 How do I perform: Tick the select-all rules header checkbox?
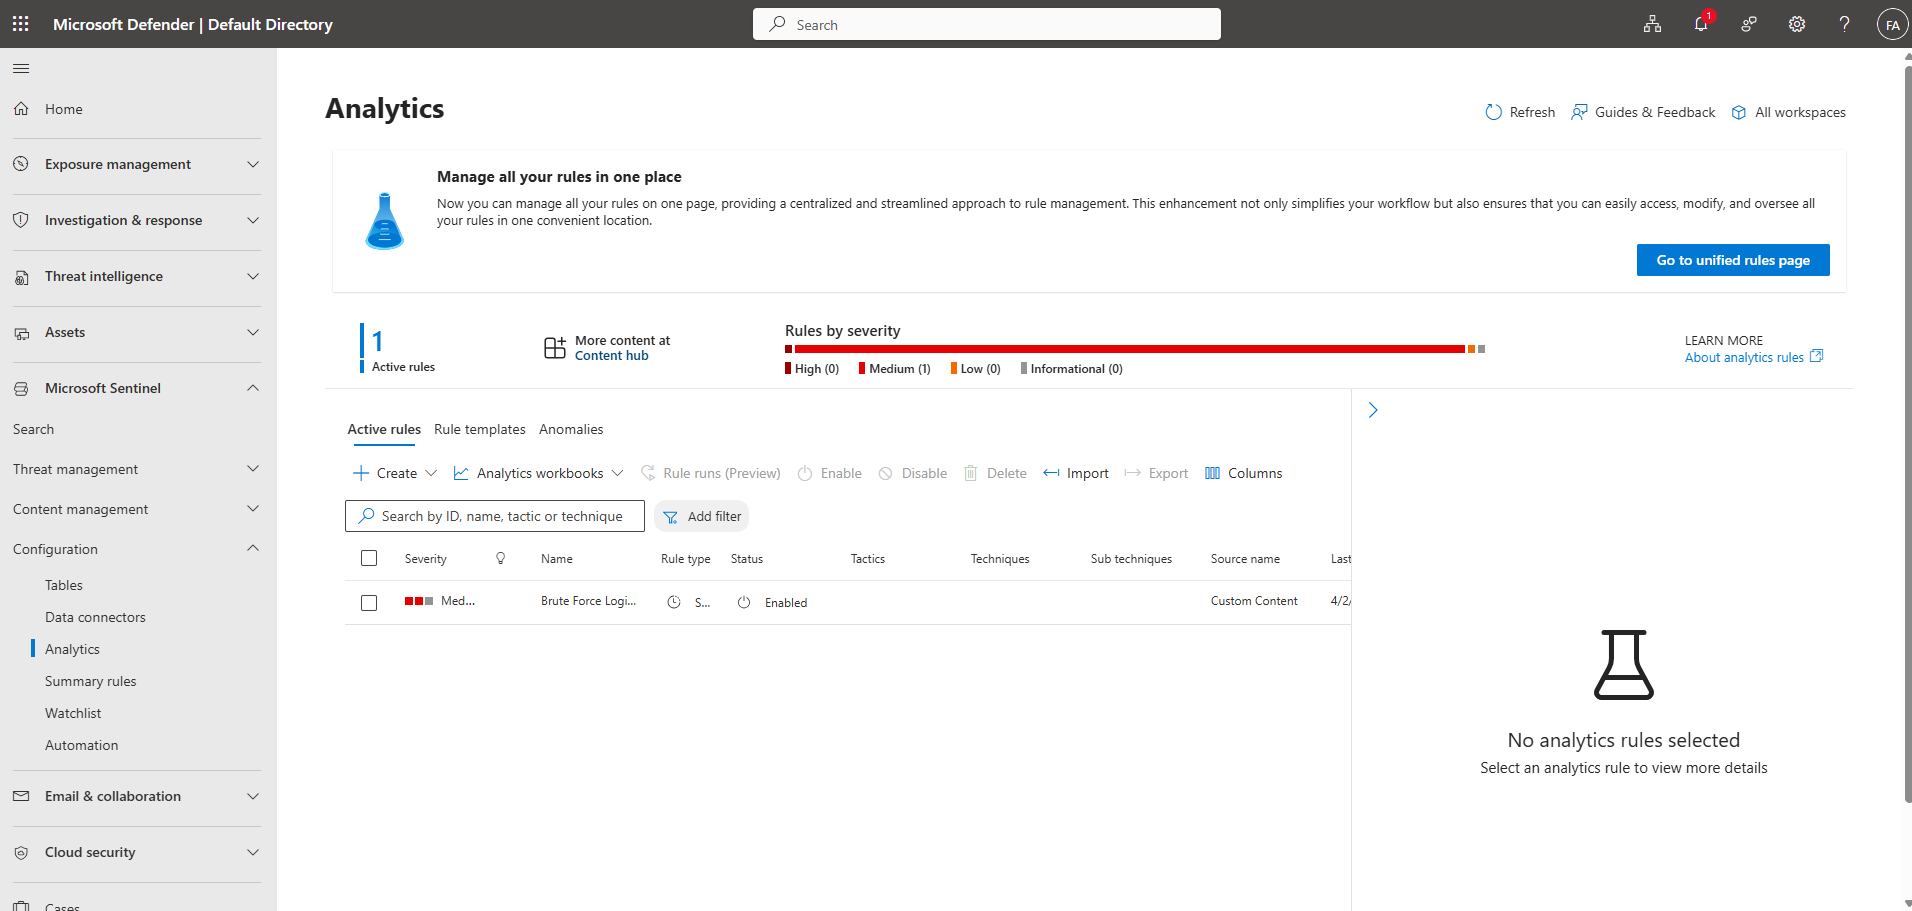tap(369, 558)
